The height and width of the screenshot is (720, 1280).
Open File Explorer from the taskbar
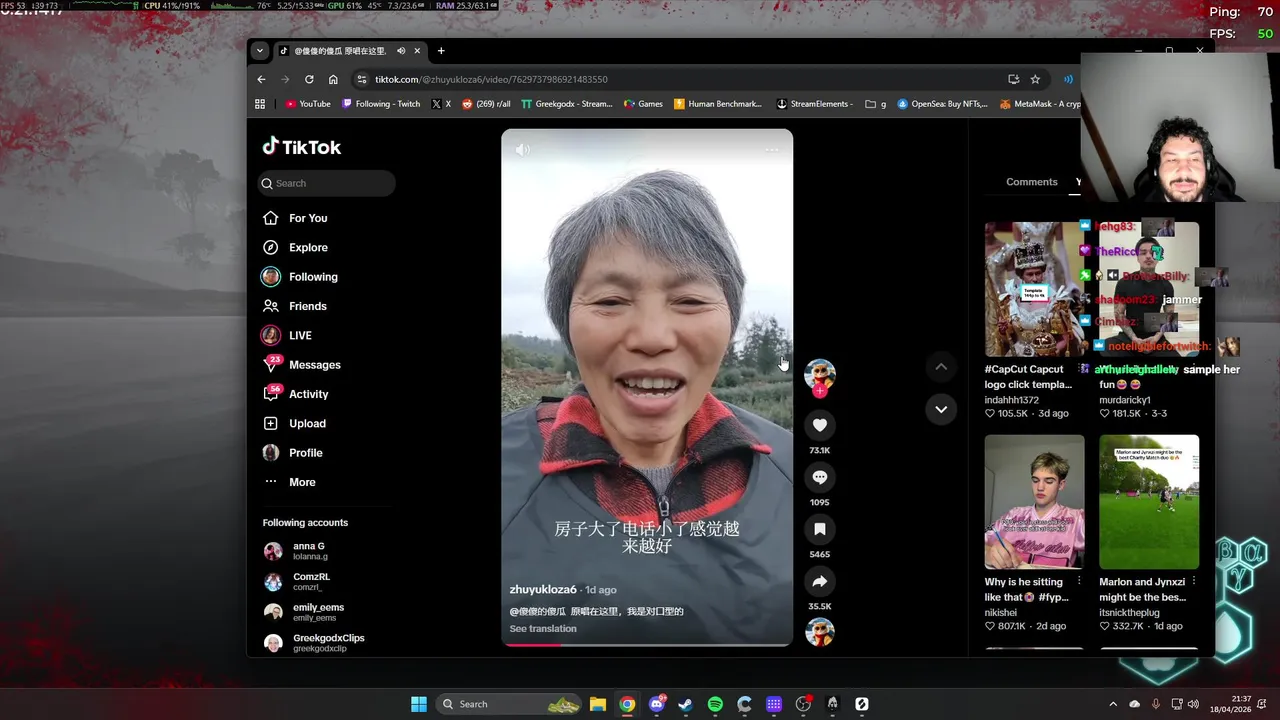[597, 704]
